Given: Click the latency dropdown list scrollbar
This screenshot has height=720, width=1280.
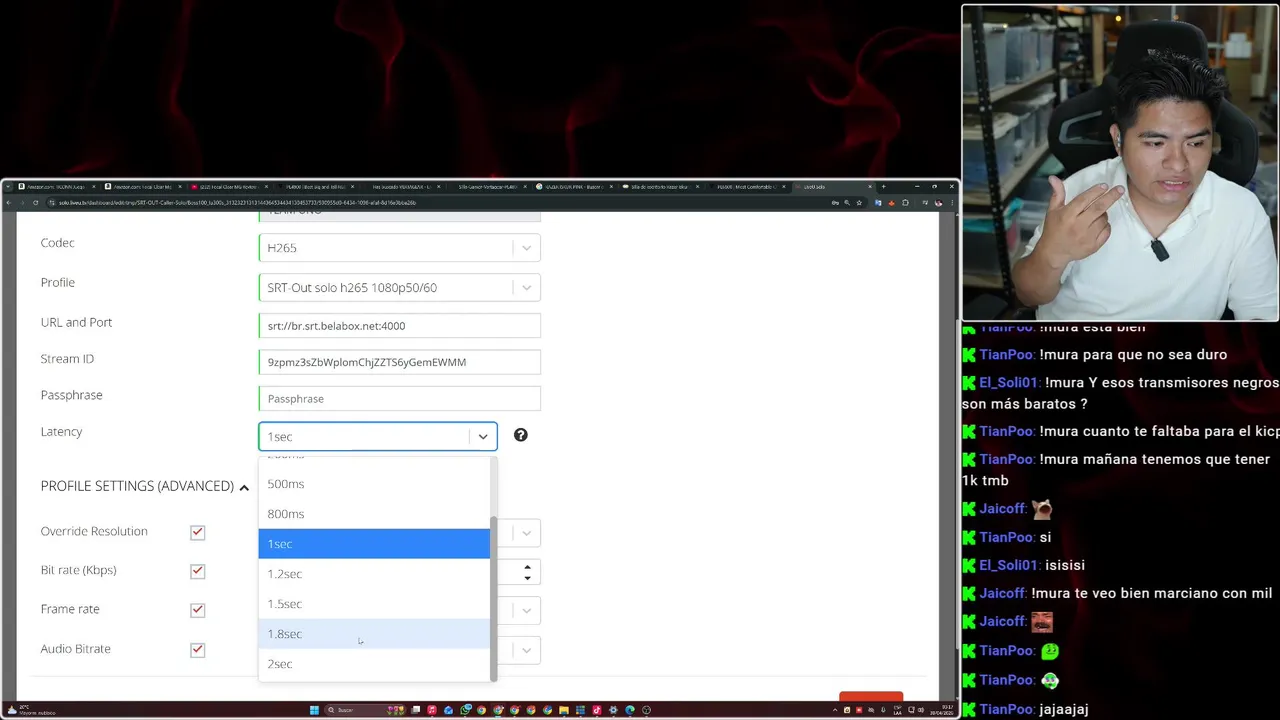Looking at the screenshot, I should [493, 598].
